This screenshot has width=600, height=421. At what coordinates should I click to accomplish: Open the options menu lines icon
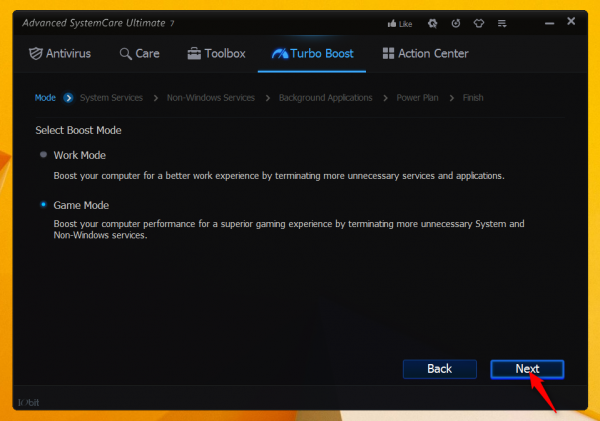pyautogui.click(x=502, y=24)
